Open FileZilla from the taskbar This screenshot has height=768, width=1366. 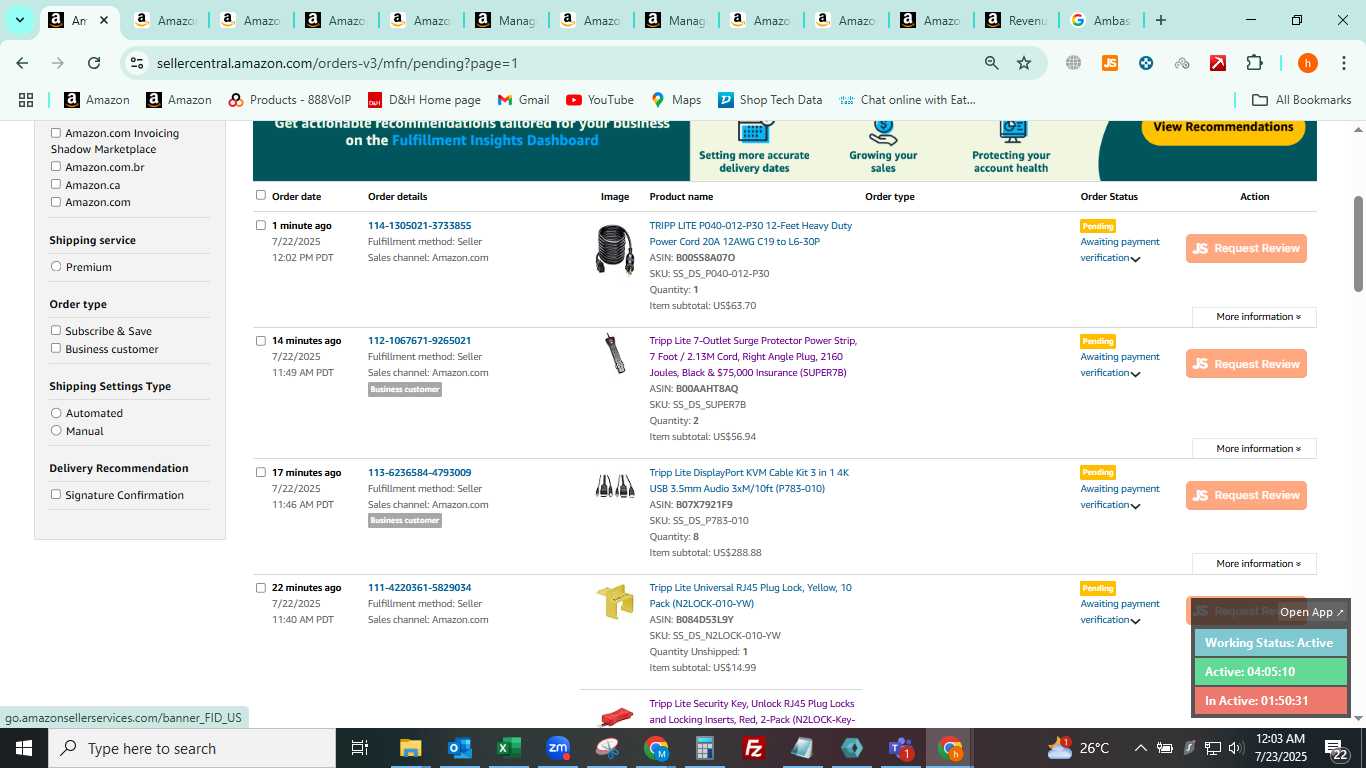point(754,748)
